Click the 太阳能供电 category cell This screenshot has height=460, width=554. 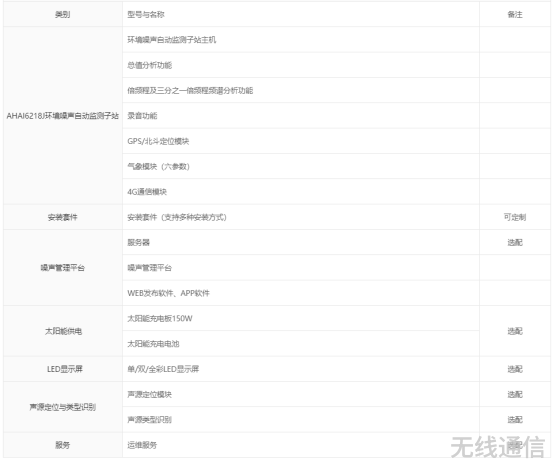(63, 331)
